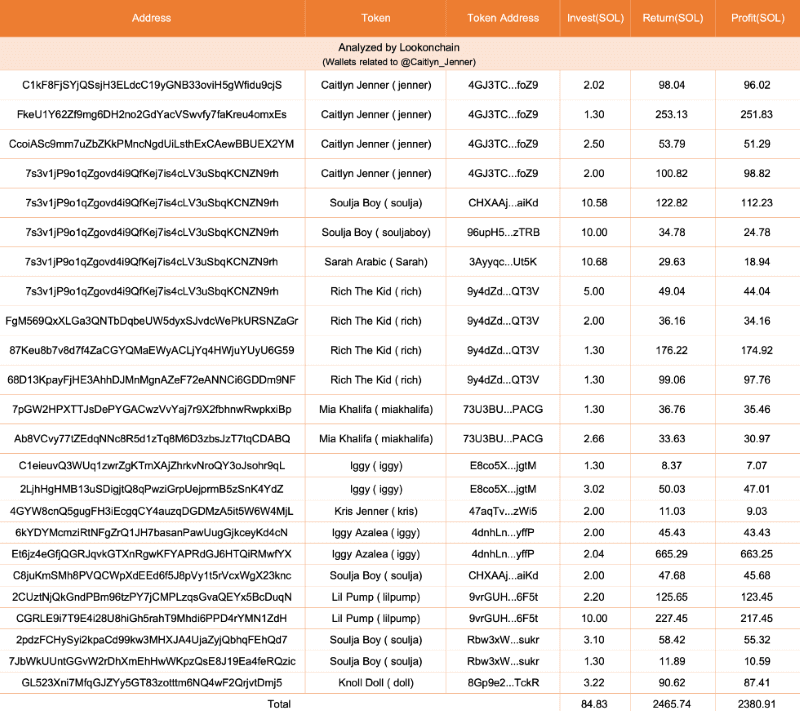800x711 pixels.
Task: Click the Token Address column header
Action: [503, 18]
